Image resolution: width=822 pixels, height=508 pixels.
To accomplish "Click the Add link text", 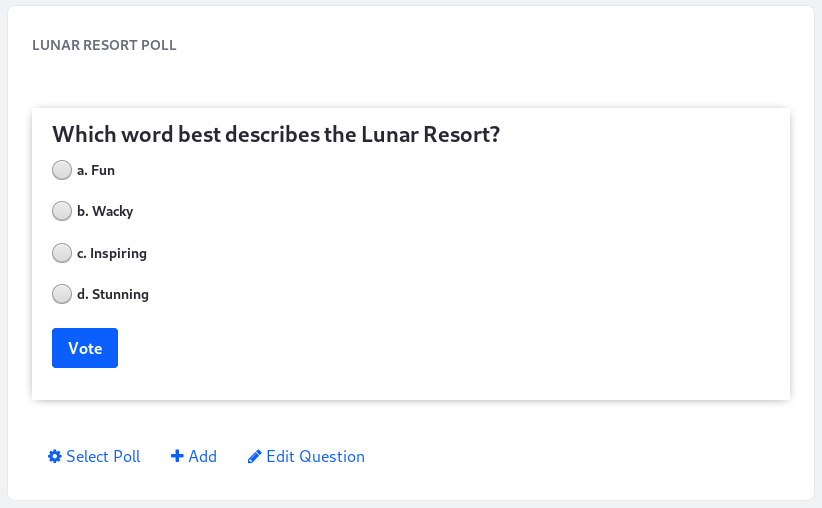I will pyautogui.click(x=202, y=457).
